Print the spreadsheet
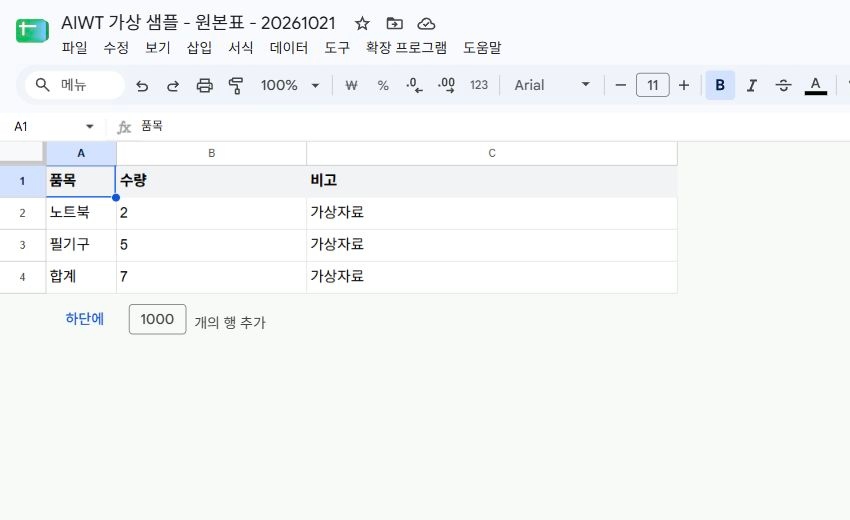Viewport: 850px width, 520px height. click(204, 85)
